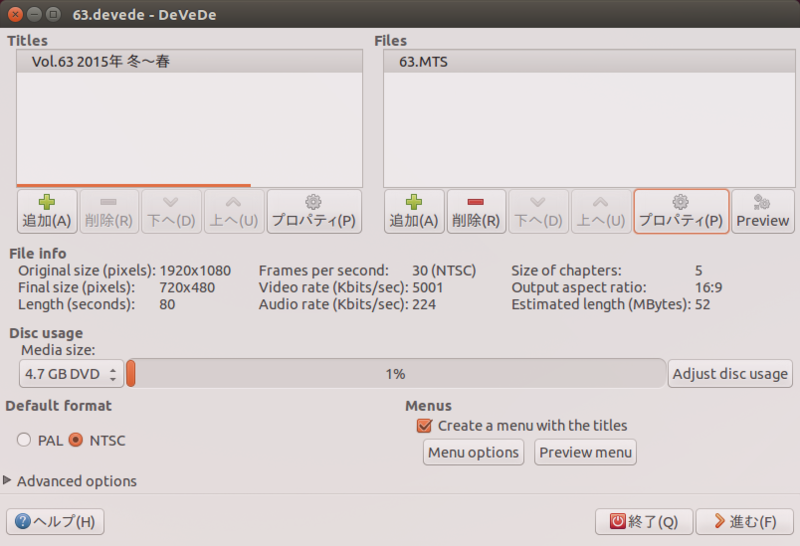The width and height of the screenshot is (800, 546).
Task: Click Adjust disc usage button
Action: (x=730, y=374)
